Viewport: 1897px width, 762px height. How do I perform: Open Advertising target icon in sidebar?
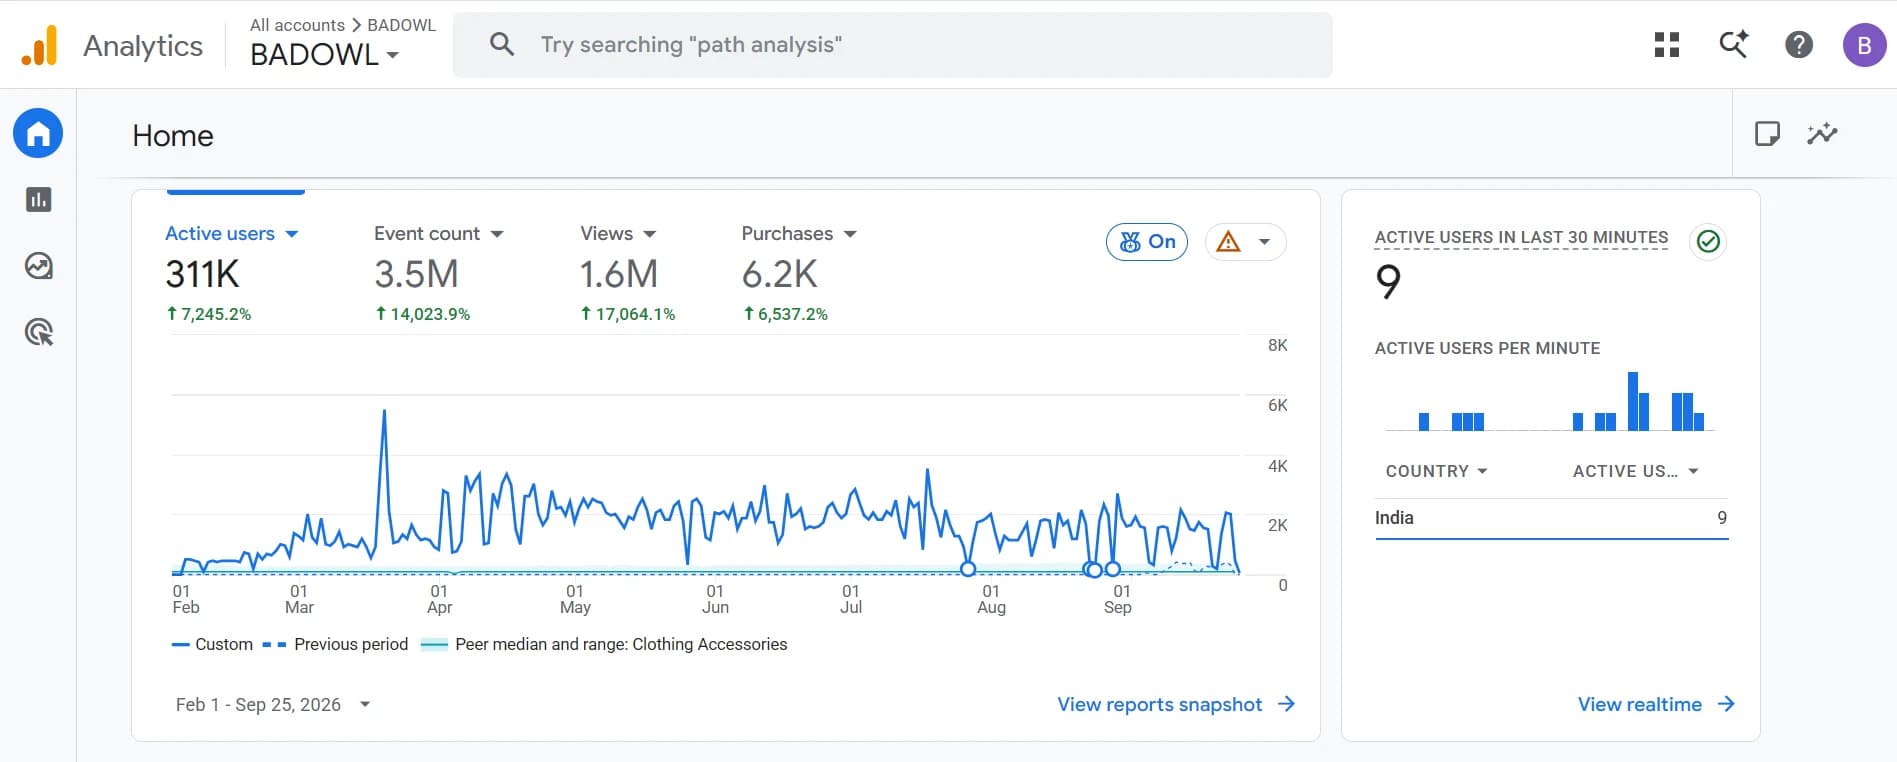click(x=38, y=332)
